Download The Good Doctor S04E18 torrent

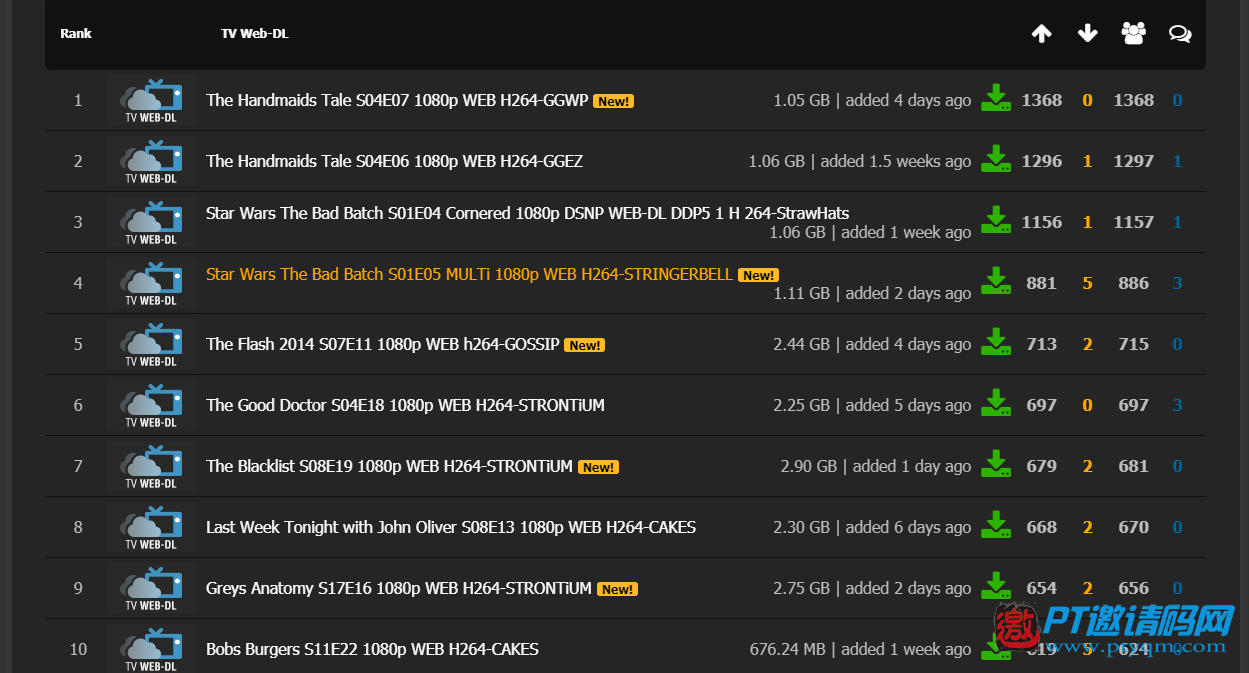(x=995, y=403)
